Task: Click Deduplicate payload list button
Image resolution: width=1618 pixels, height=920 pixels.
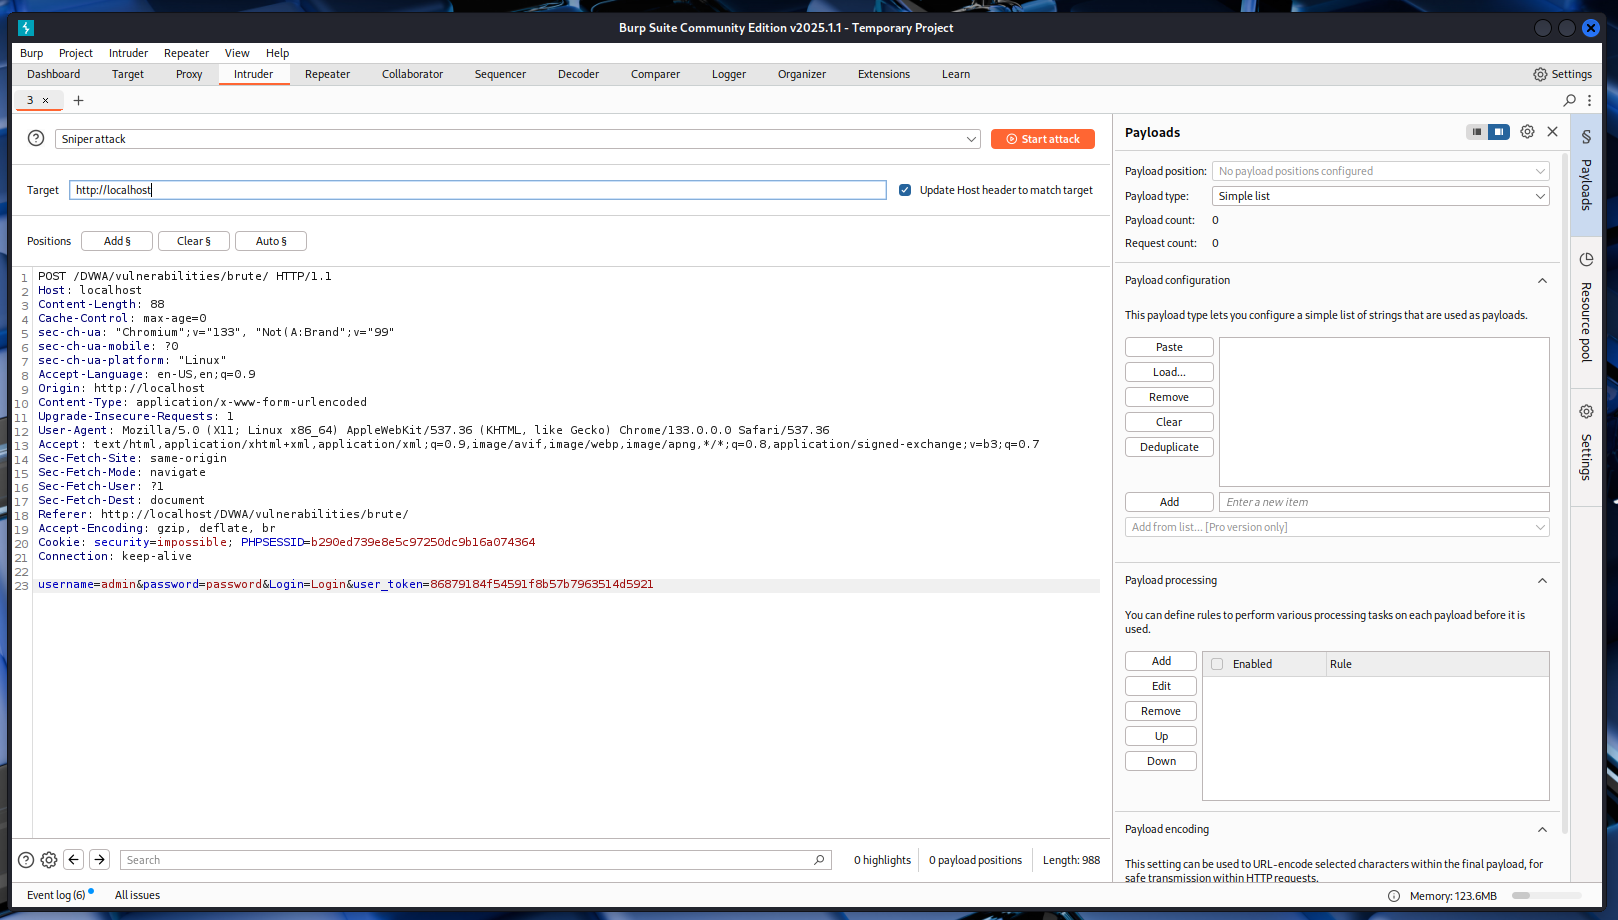Action: tap(1169, 447)
